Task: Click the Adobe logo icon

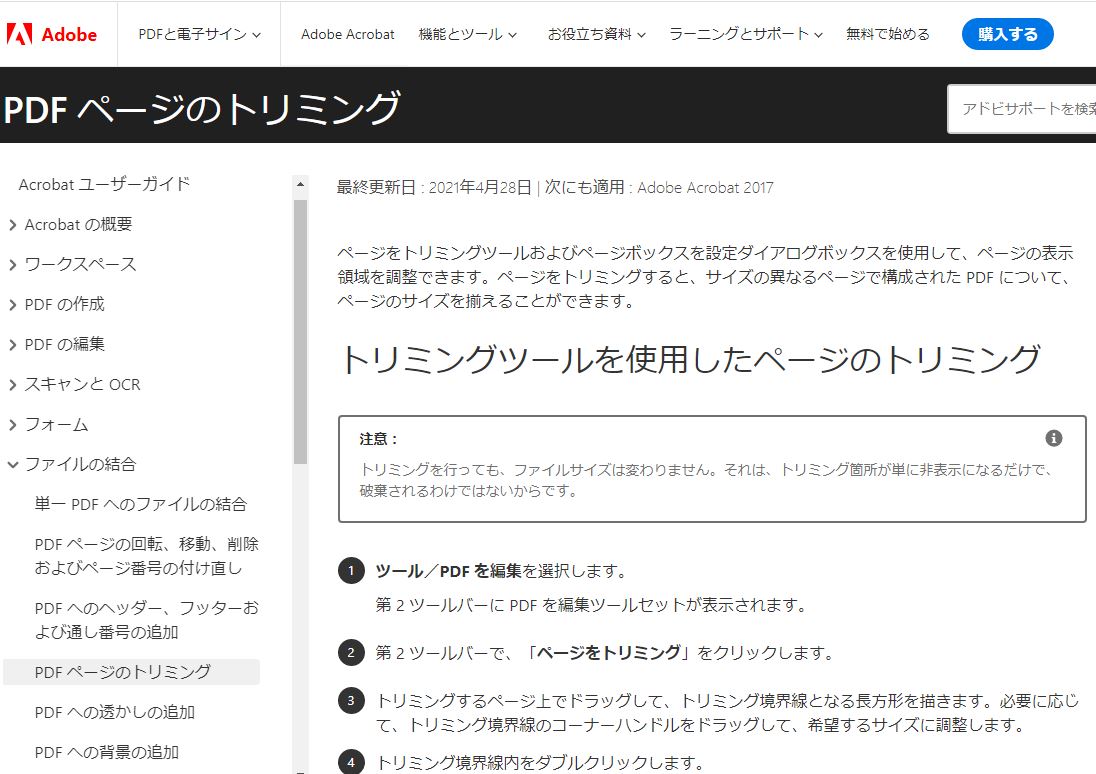Action: [20, 32]
